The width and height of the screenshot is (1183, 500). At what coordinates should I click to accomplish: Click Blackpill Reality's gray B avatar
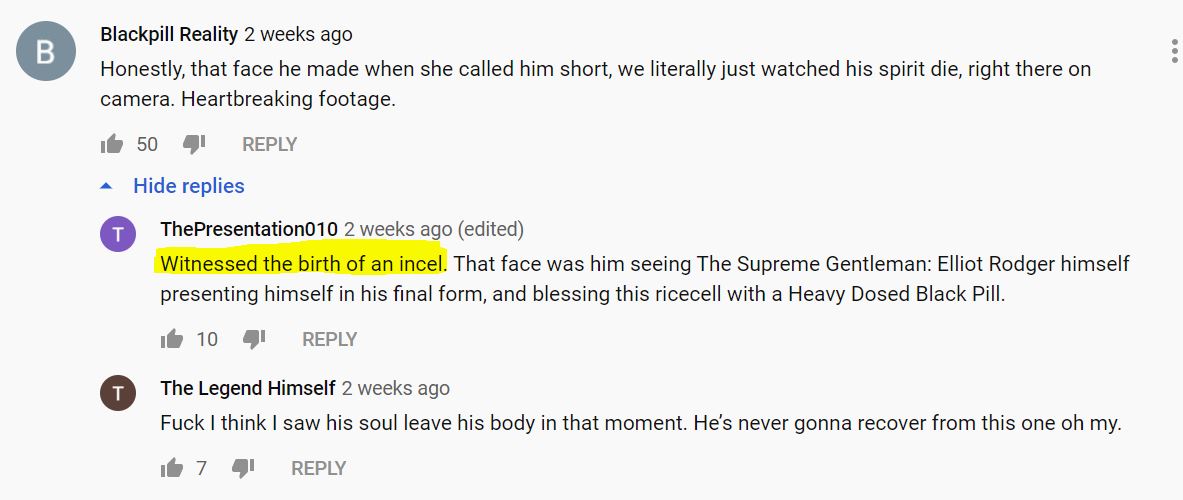pos(46,51)
